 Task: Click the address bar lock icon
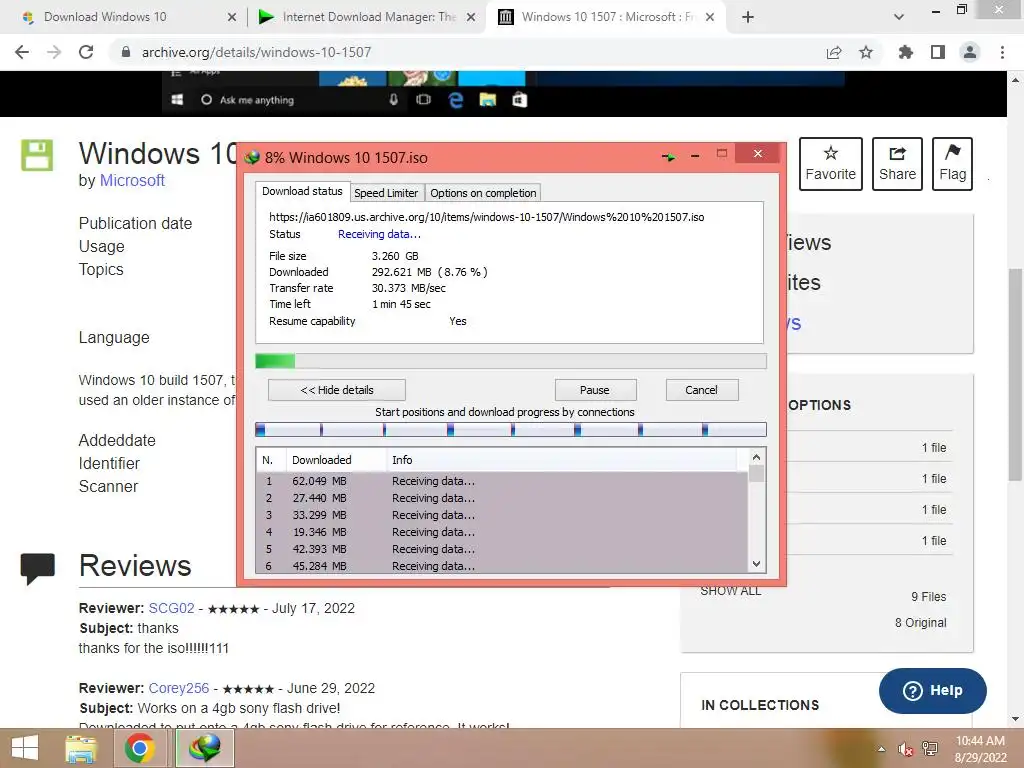(126, 52)
